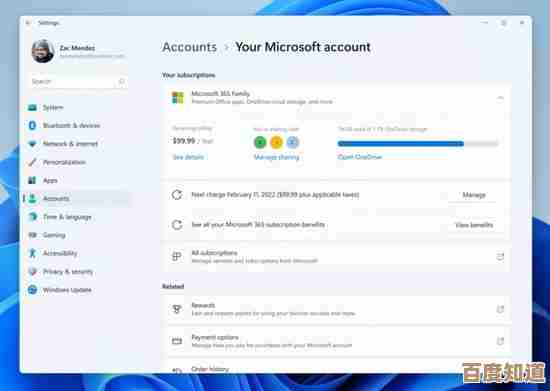The width and height of the screenshot is (550, 391).
Task: Click the View benefits button
Action: point(474,225)
